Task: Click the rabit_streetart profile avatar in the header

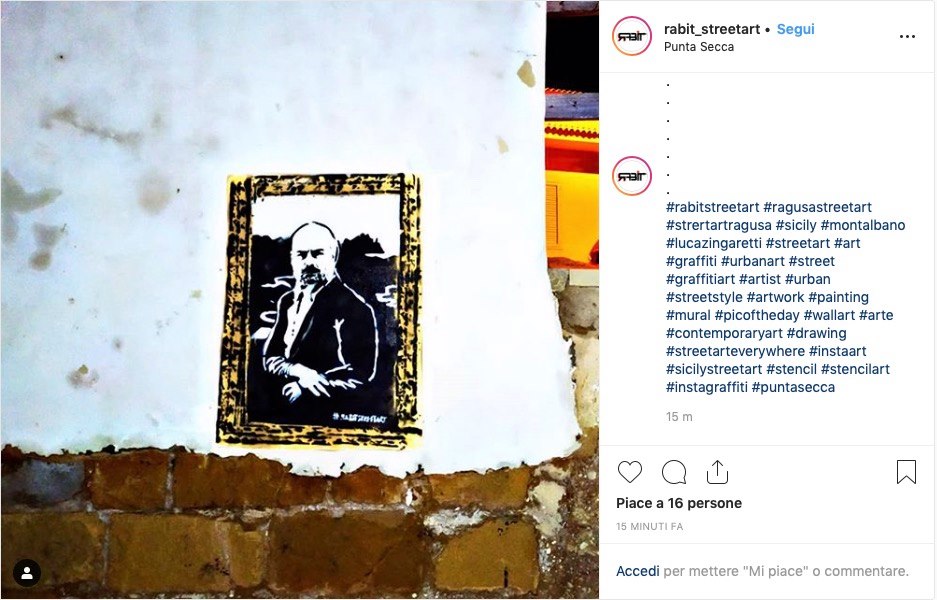Action: 632,36
